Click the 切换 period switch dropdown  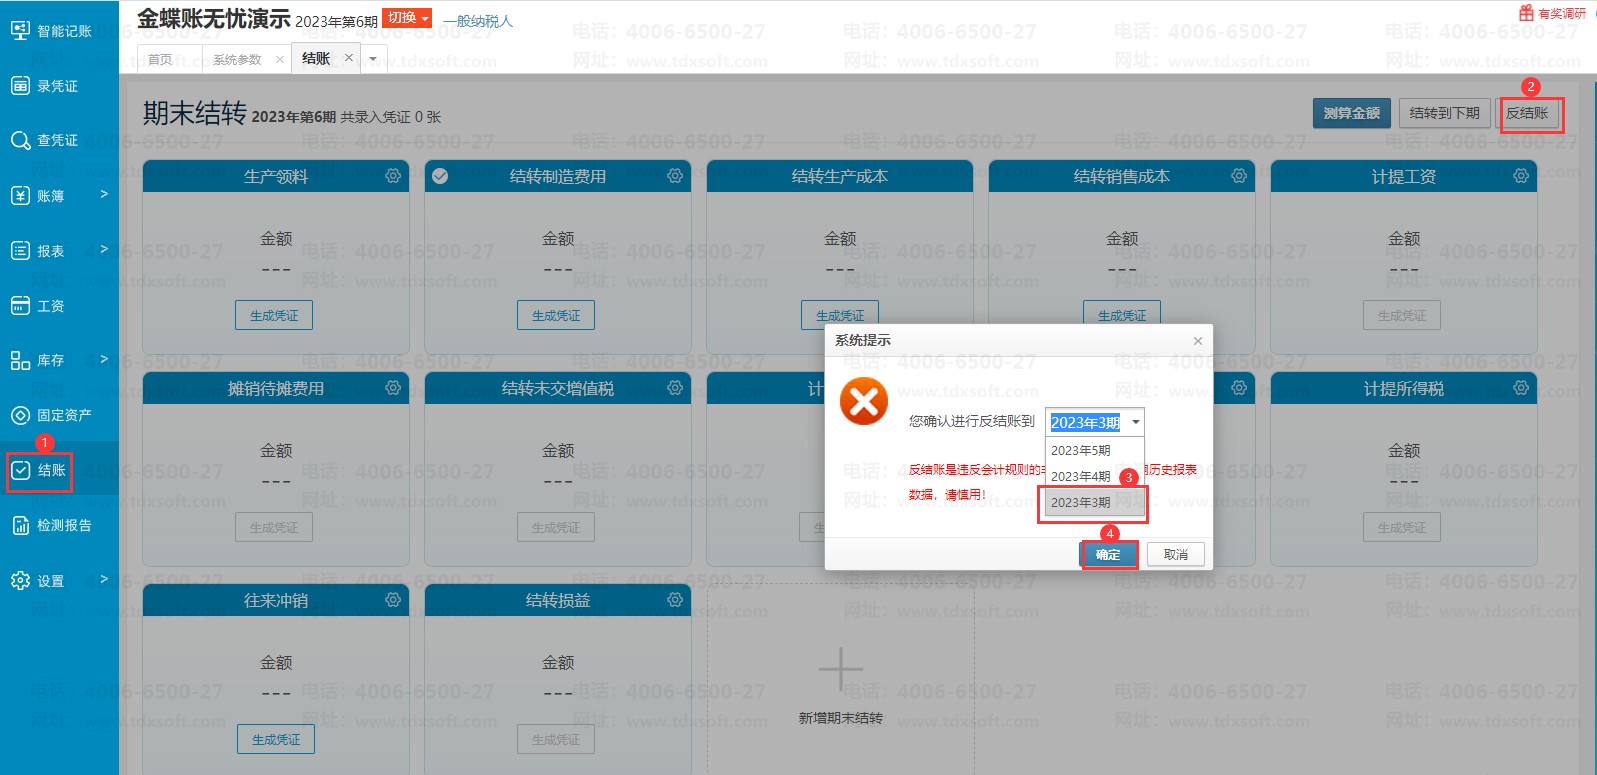(407, 18)
